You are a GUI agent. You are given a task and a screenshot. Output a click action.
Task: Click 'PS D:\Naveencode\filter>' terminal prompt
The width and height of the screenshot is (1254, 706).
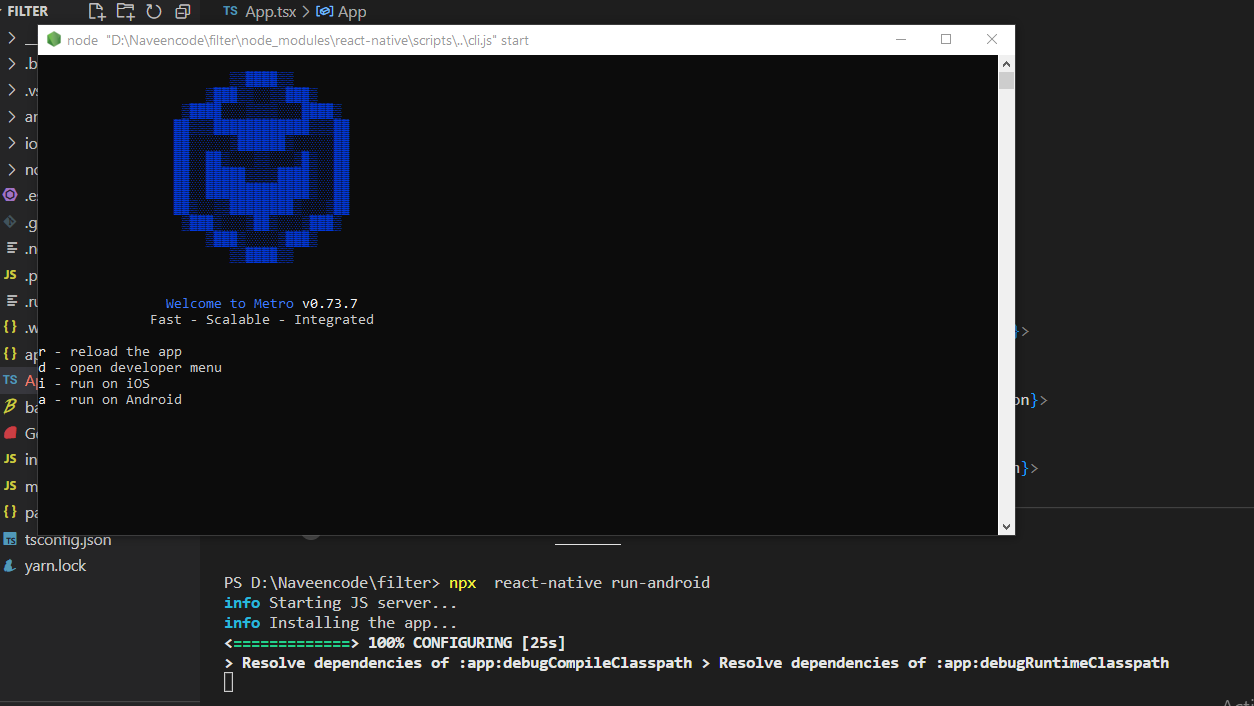[x=332, y=583]
